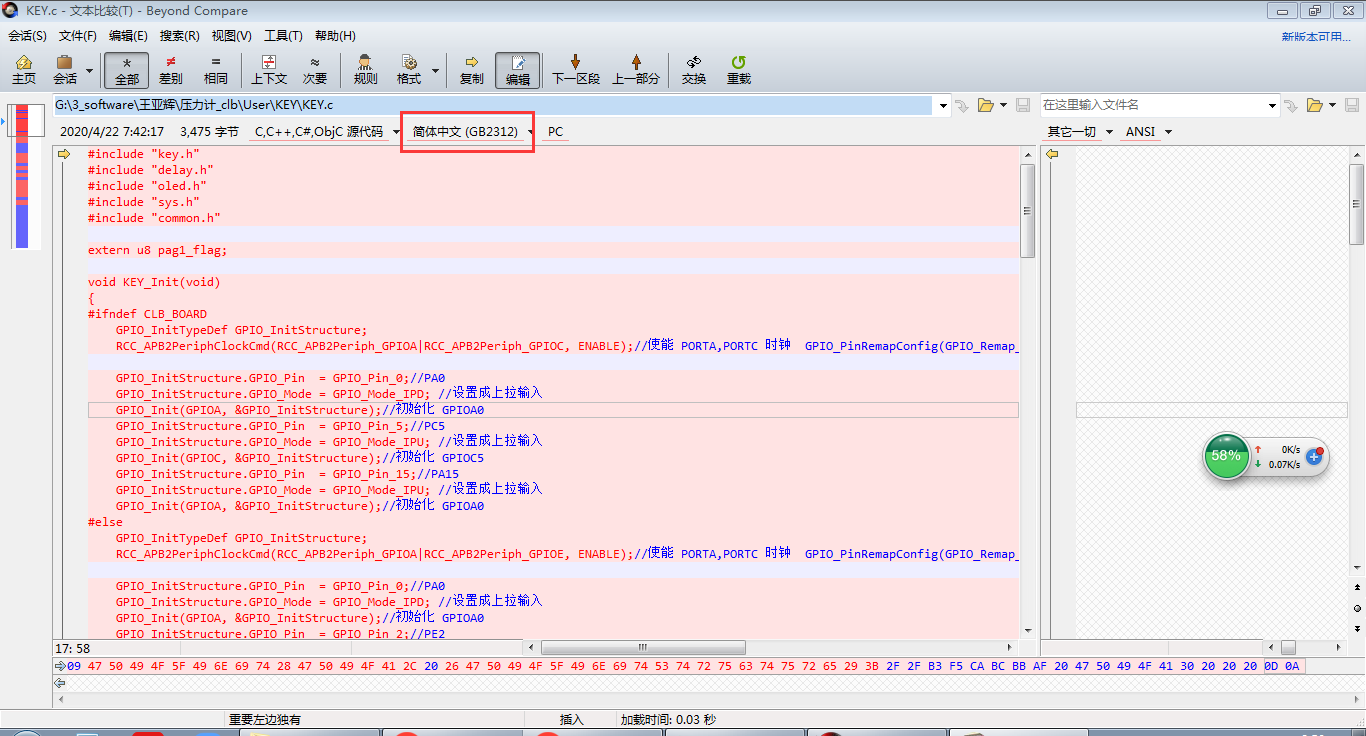Open 其它一切 file format dropdown

point(1109,132)
